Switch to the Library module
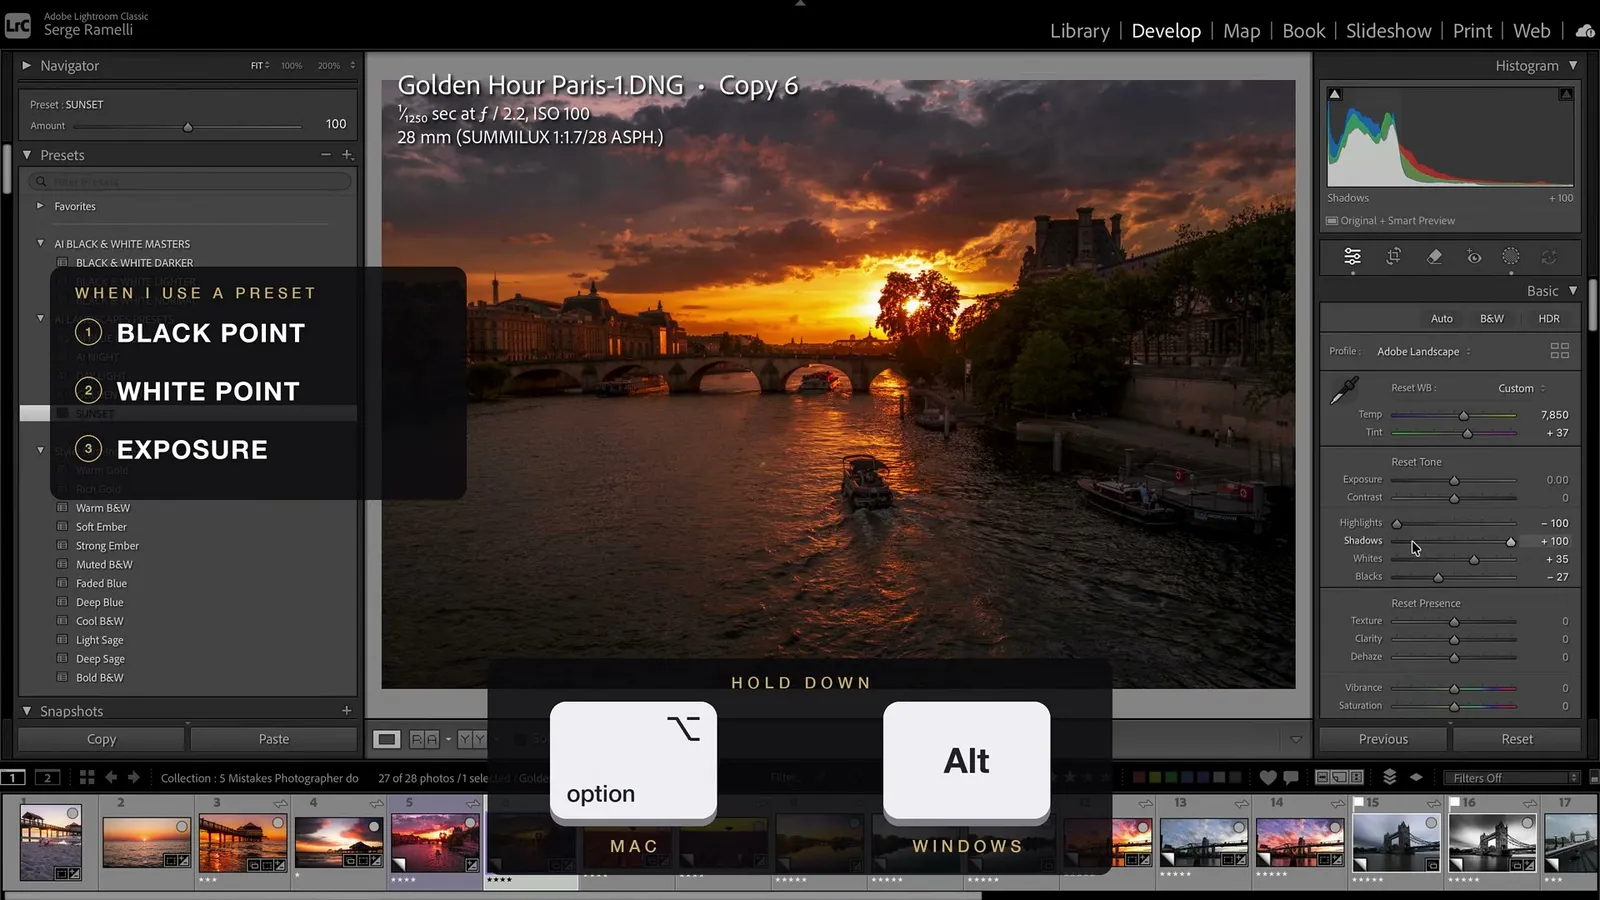The height and width of the screenshot is (900, 1600). [1080, 31]
